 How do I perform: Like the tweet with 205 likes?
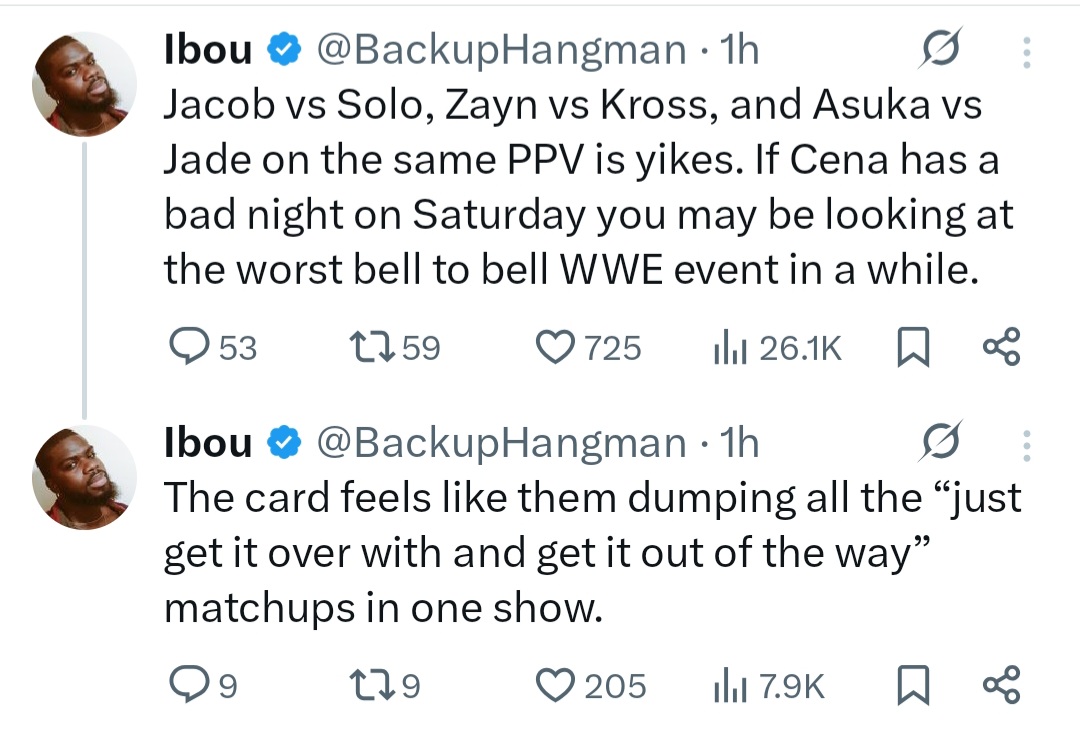point(552,686)
